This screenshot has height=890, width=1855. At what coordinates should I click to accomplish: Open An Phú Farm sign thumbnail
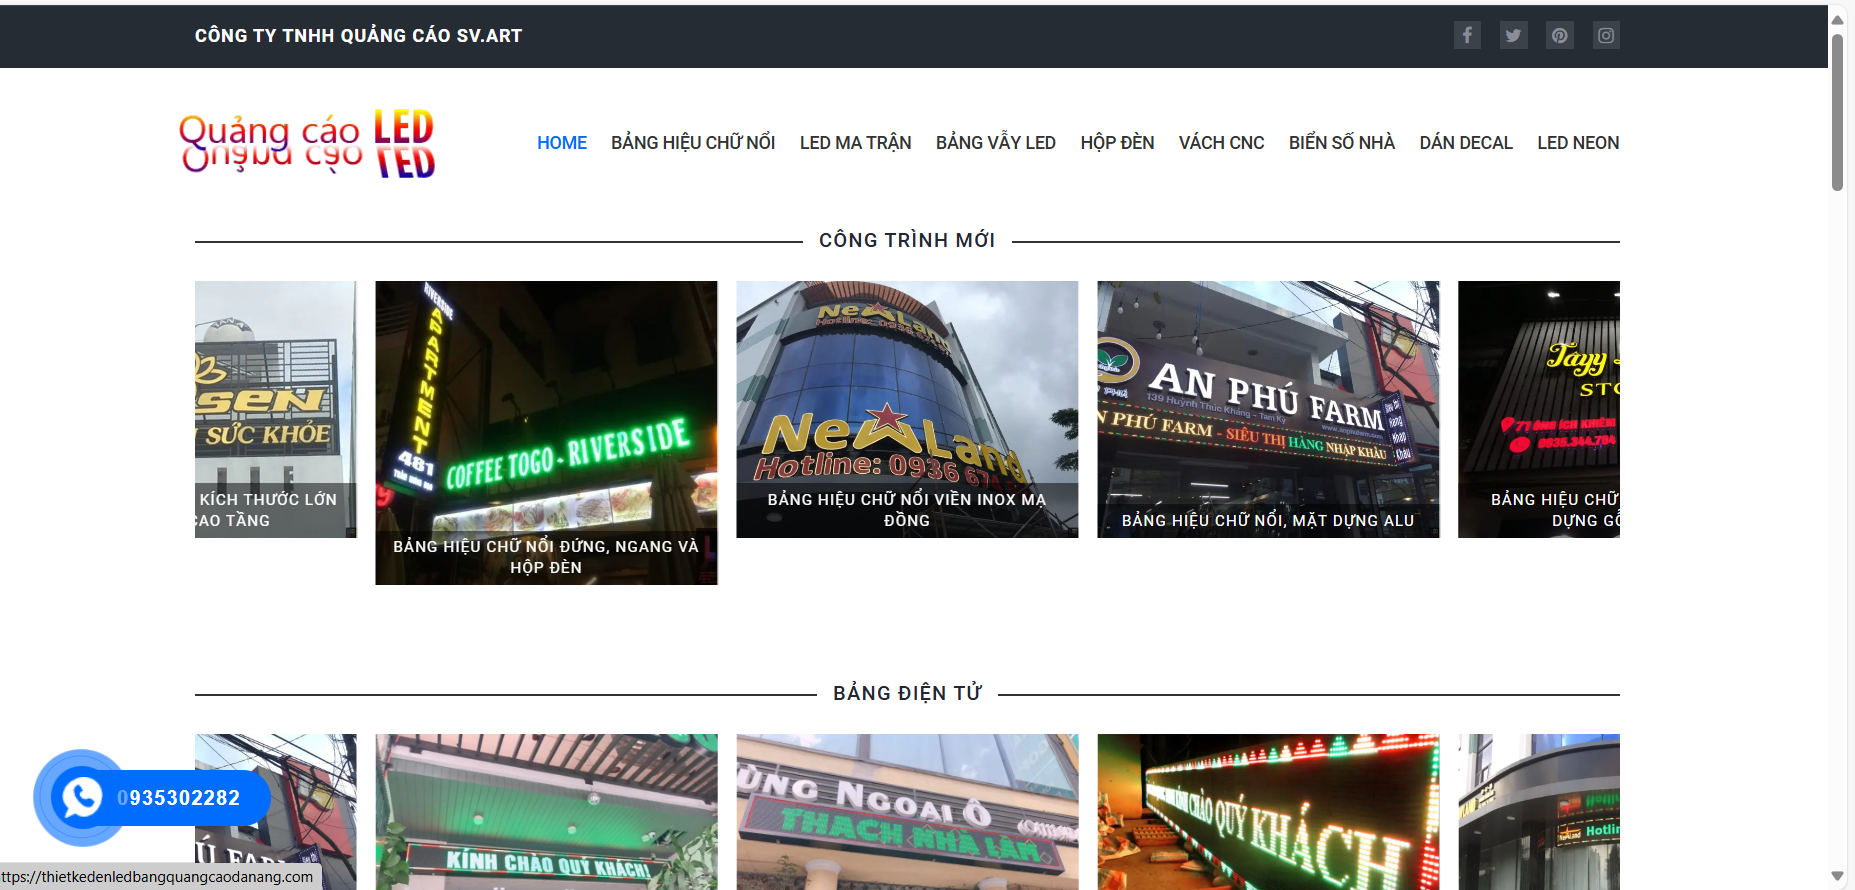tap(1268, 409)
